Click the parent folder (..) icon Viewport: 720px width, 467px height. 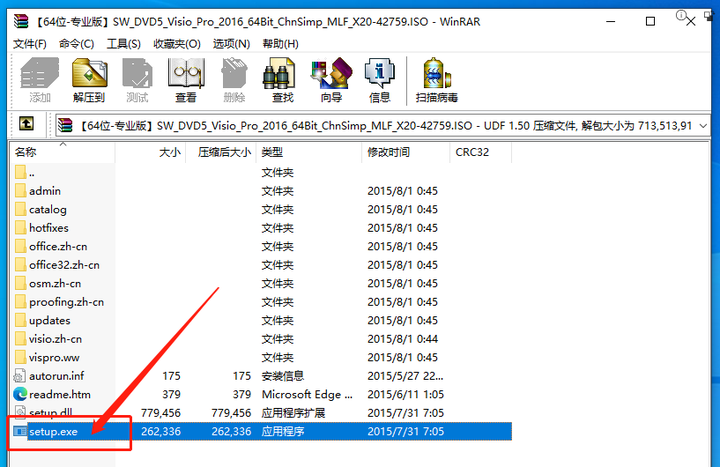20,172
